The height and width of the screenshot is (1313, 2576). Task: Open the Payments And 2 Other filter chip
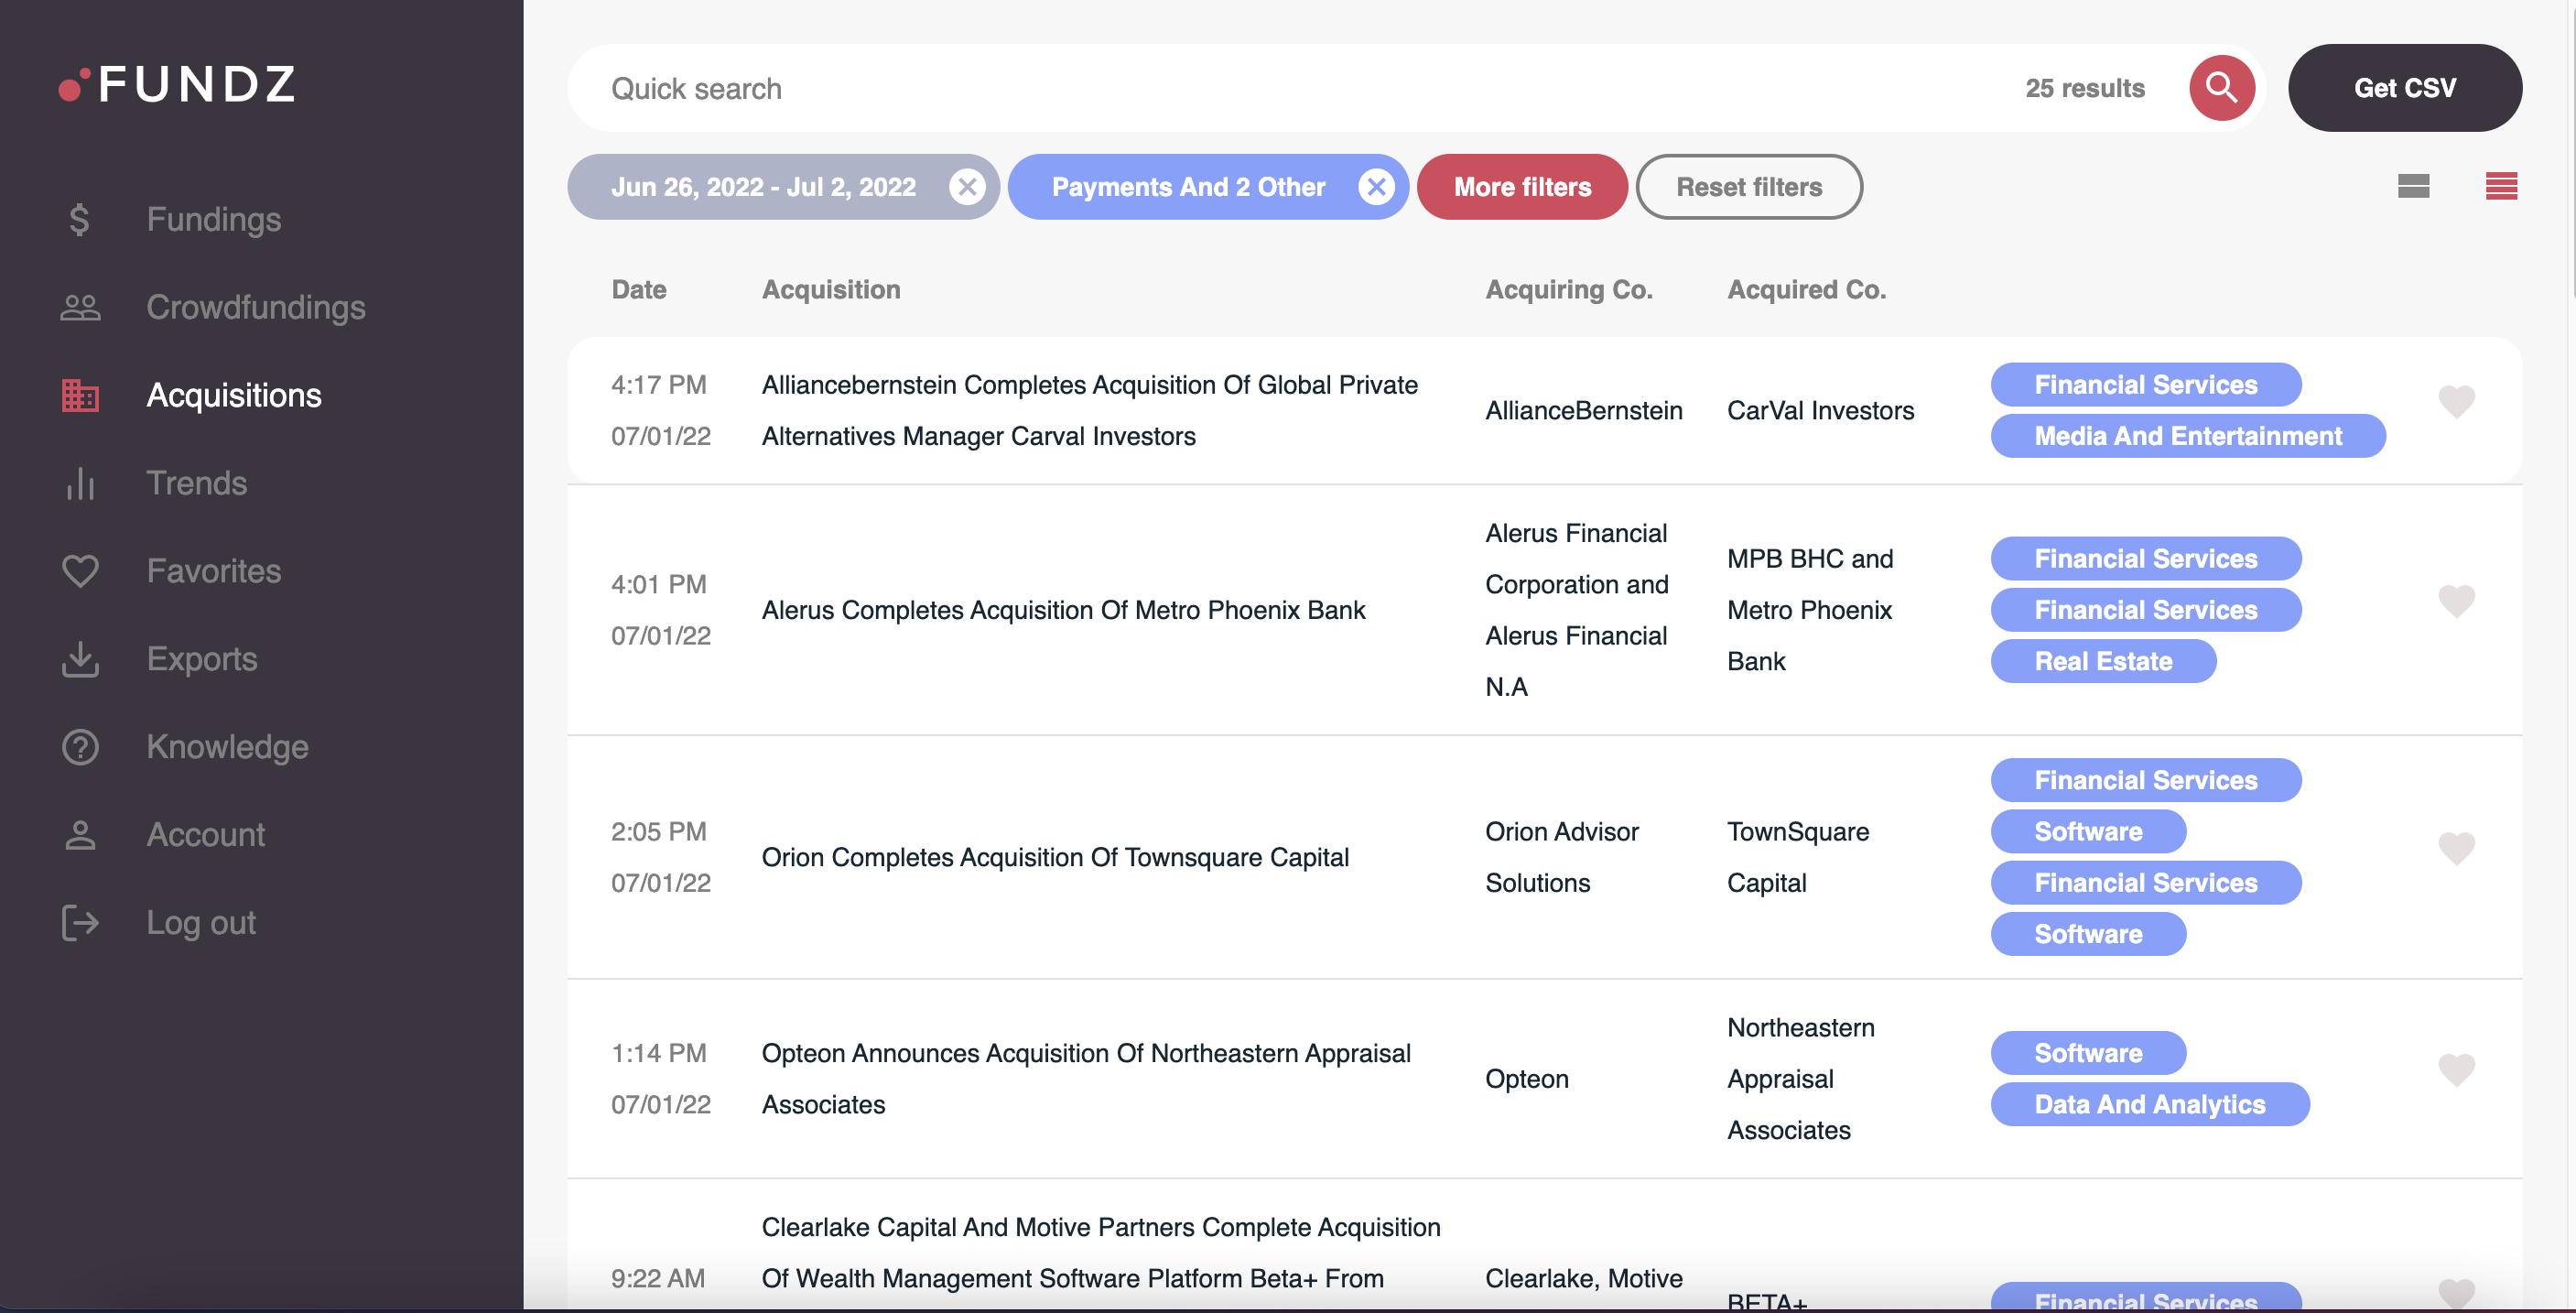[1188, 186]
